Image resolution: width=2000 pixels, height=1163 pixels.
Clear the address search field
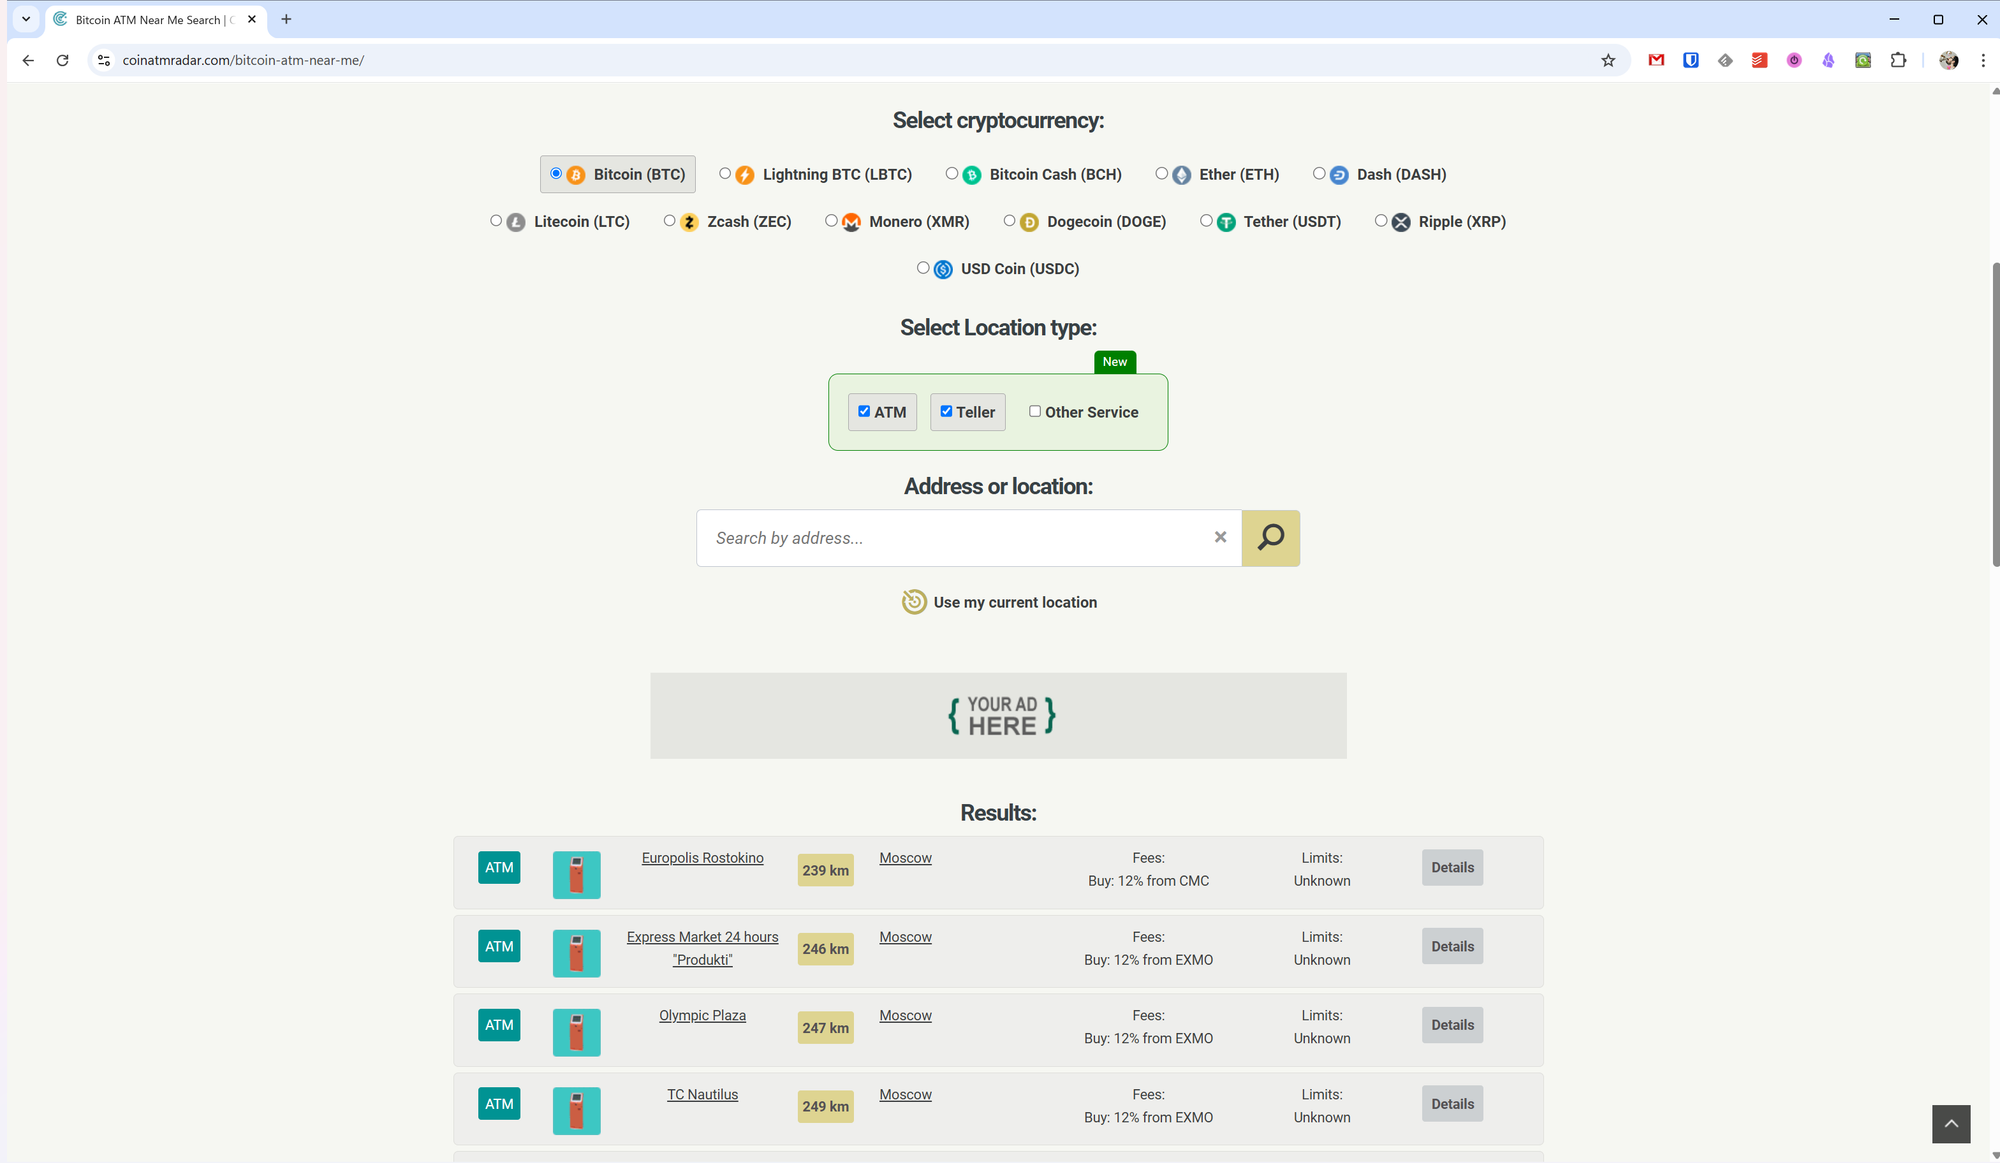[1220, 537]
